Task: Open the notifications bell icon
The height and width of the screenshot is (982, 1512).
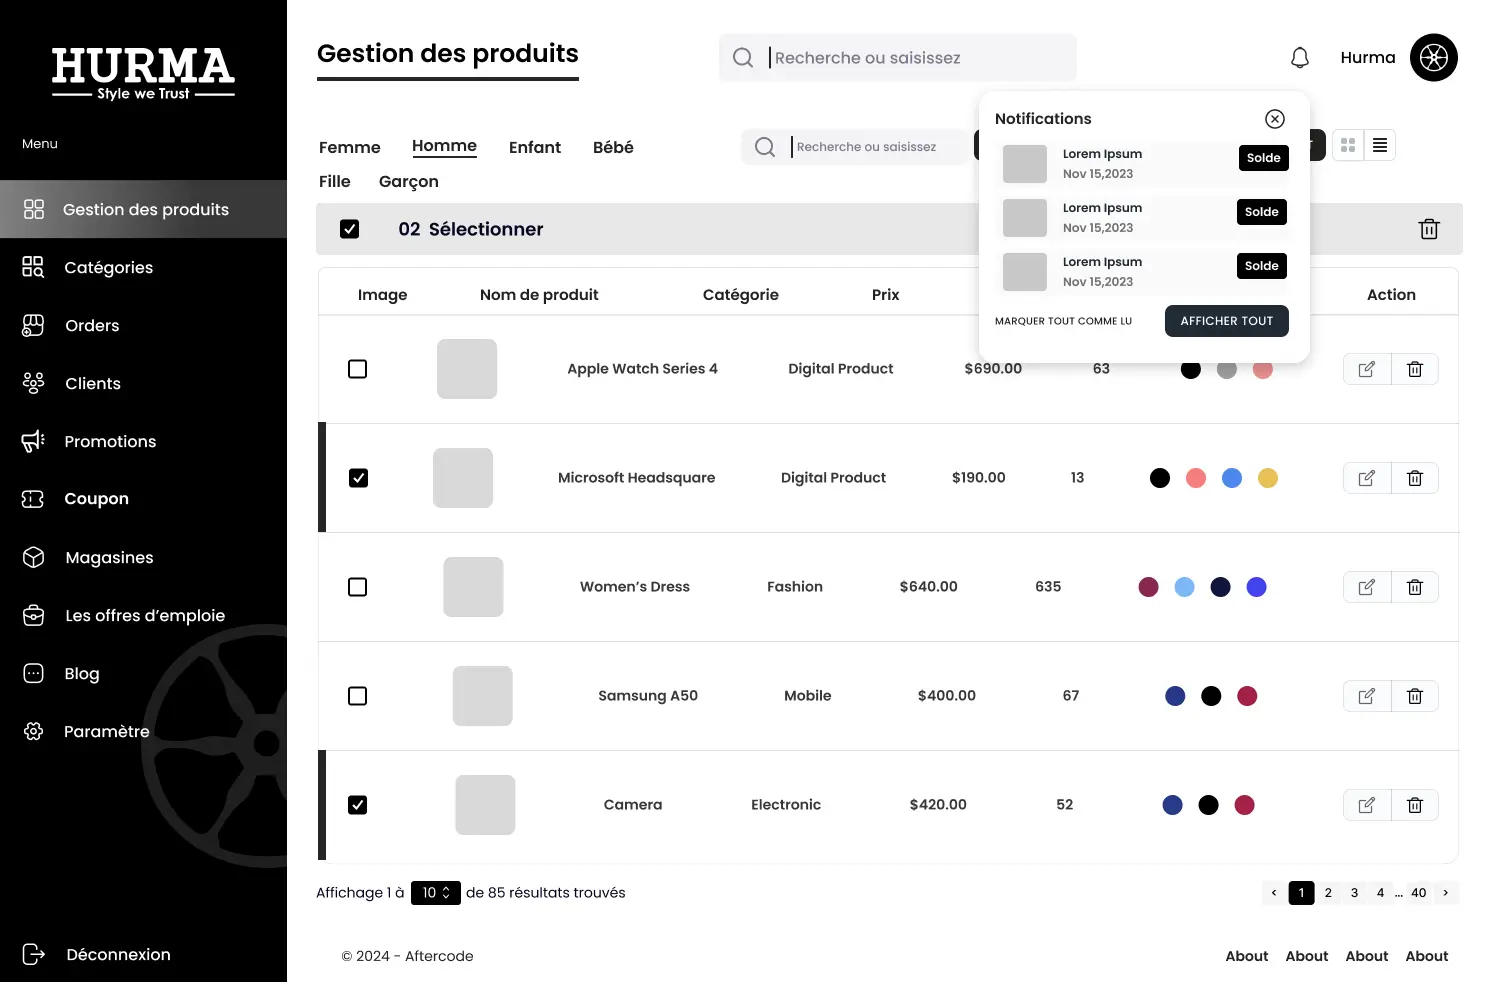Action: point(1299,58)
